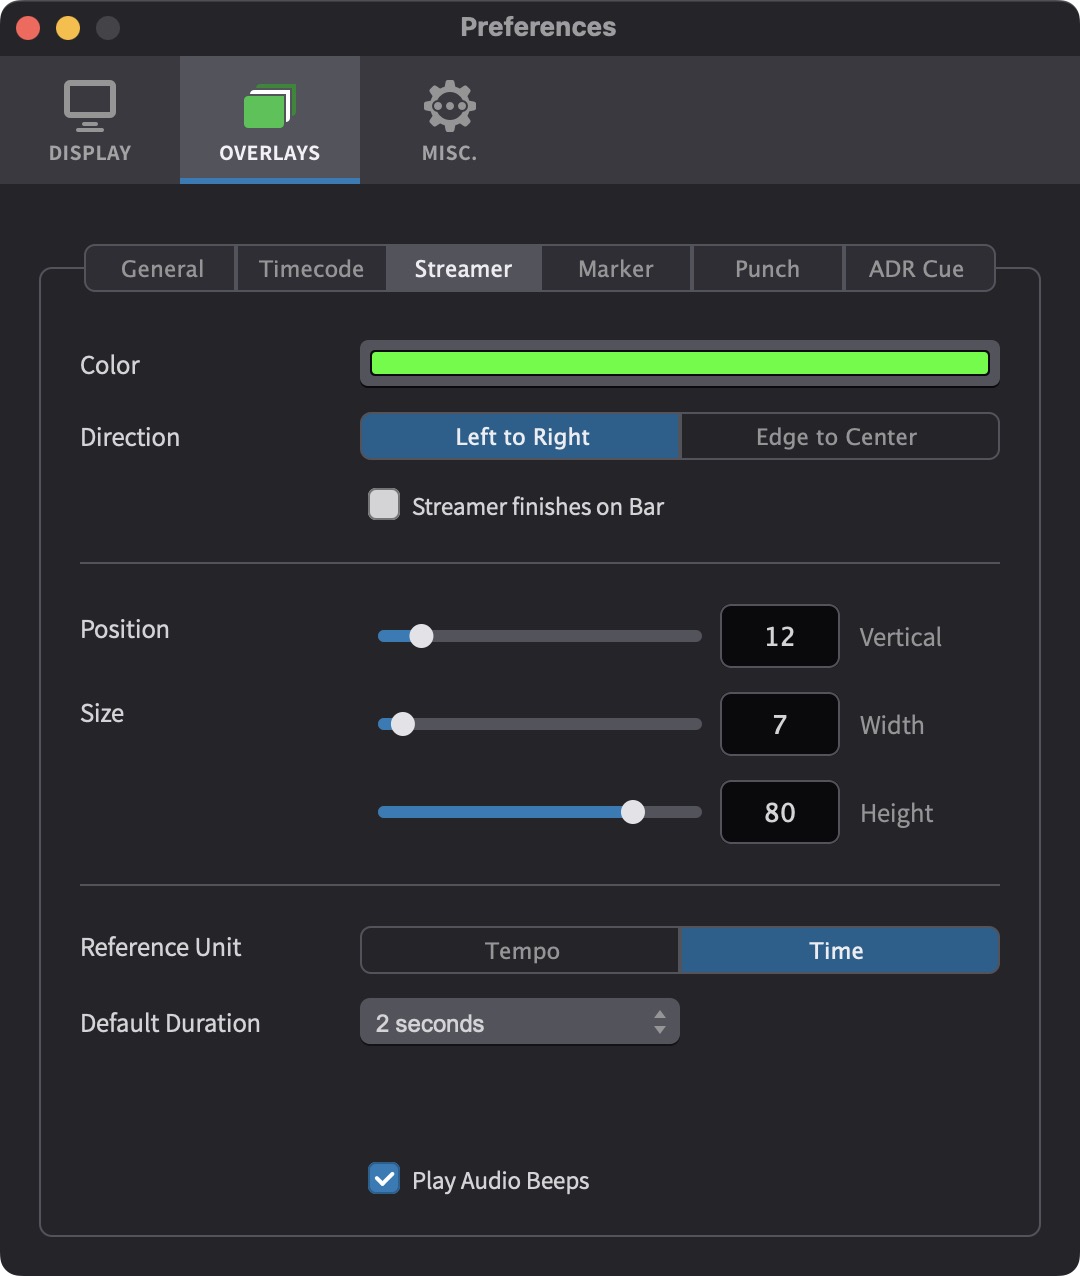1080x1276 pixels.
Task: Click the green streamer color swatch
Action: coord(679,363)
